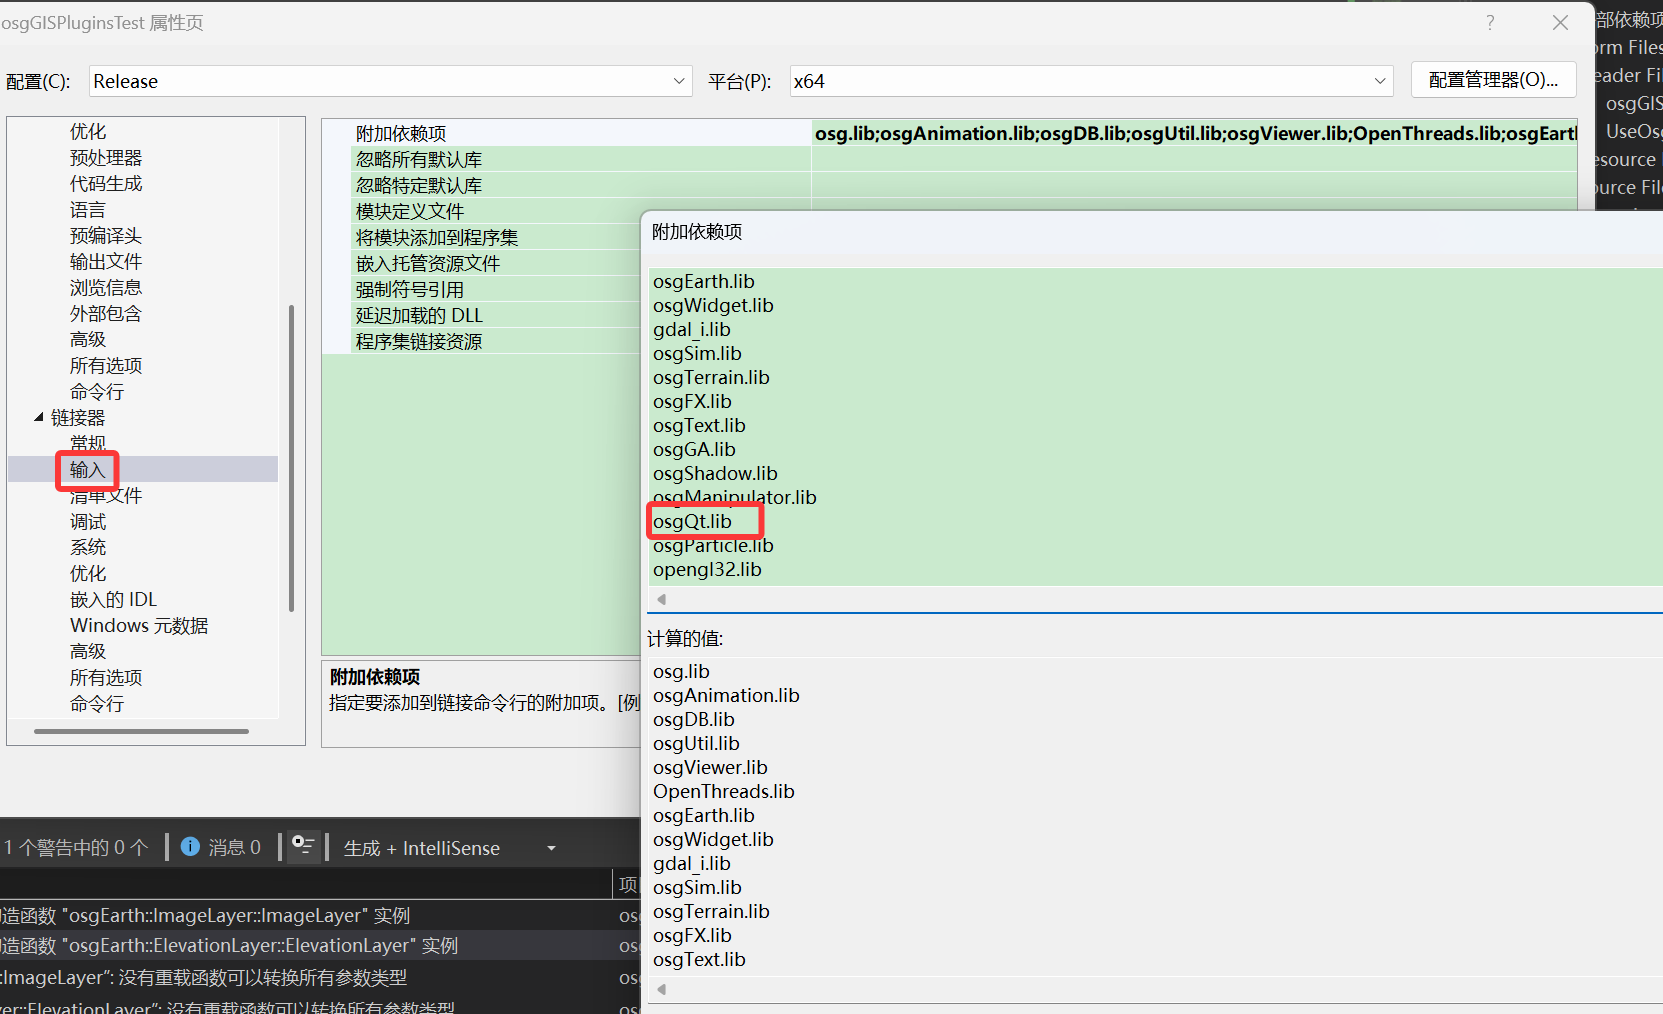
Task: Open the 生成 + IntelliSense dropdown
Action: [x=449, y=848]
